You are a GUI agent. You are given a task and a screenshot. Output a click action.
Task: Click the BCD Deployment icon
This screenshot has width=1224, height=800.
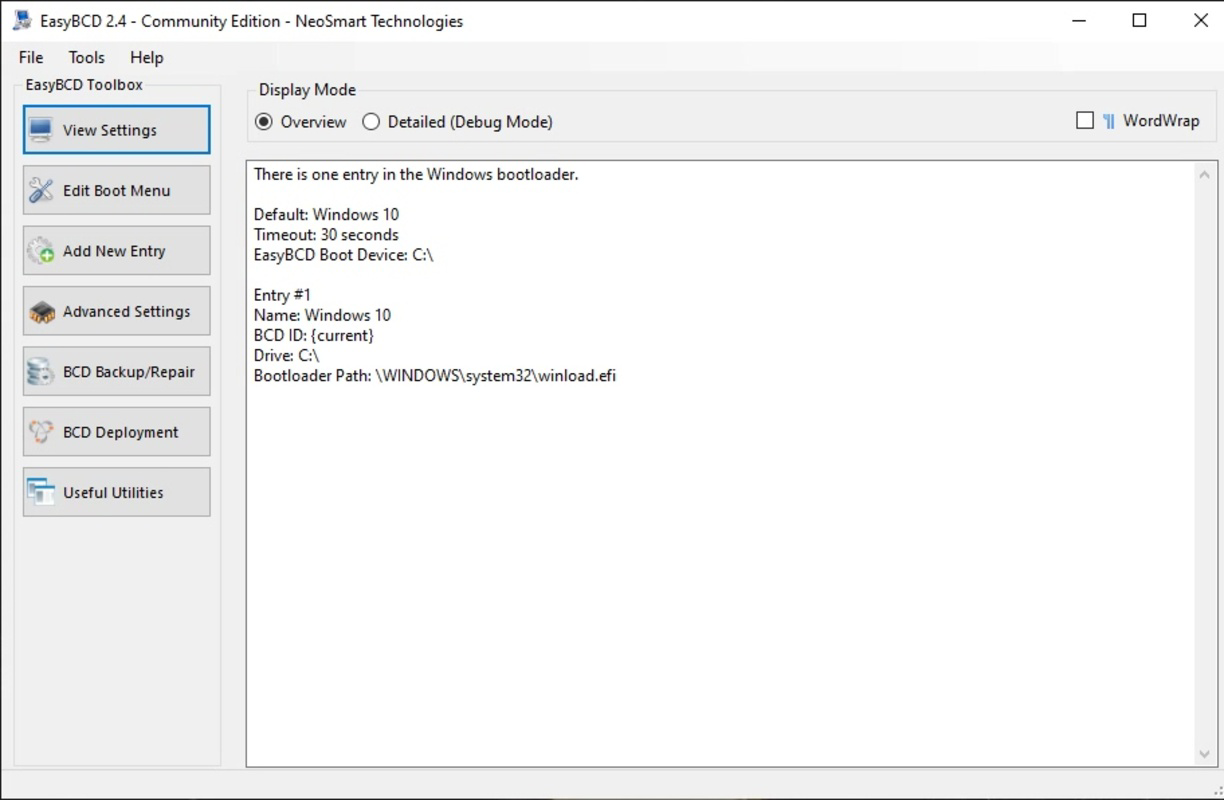click(x=40, y=432)
